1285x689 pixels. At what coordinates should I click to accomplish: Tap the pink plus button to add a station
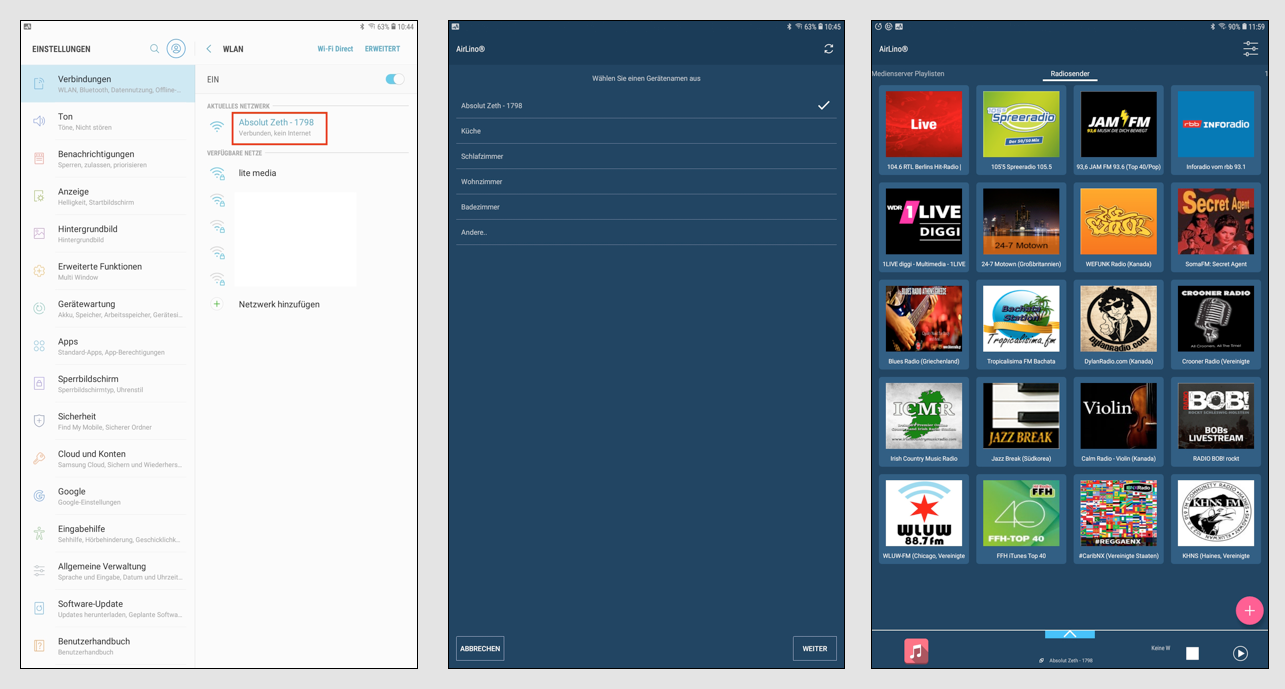click(1250, 610)
